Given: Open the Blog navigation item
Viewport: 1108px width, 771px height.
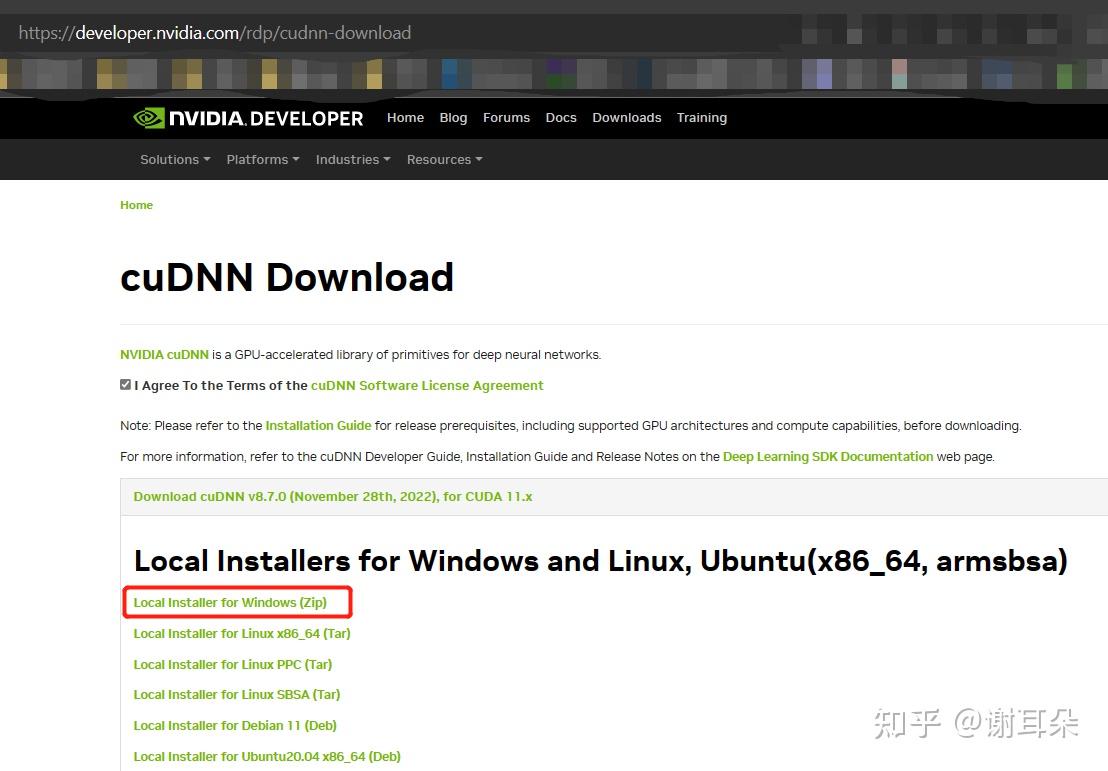Looking at the screenshot, I should tap(453, 118).
